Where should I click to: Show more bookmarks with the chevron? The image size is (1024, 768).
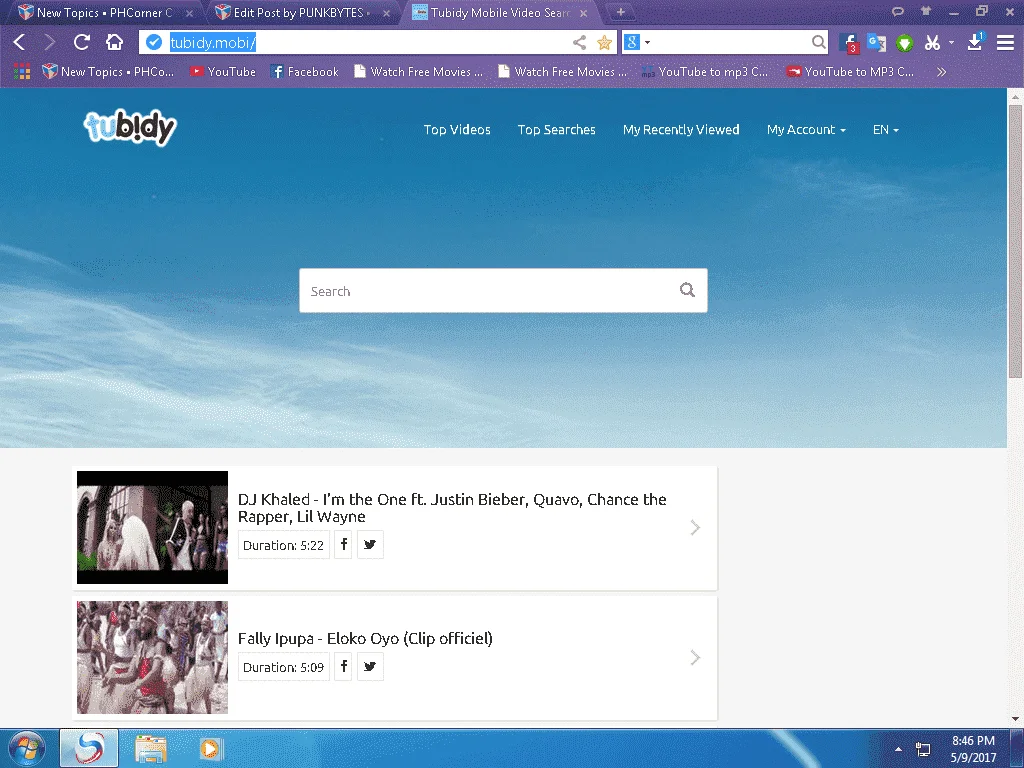click(x=941, y=72)
